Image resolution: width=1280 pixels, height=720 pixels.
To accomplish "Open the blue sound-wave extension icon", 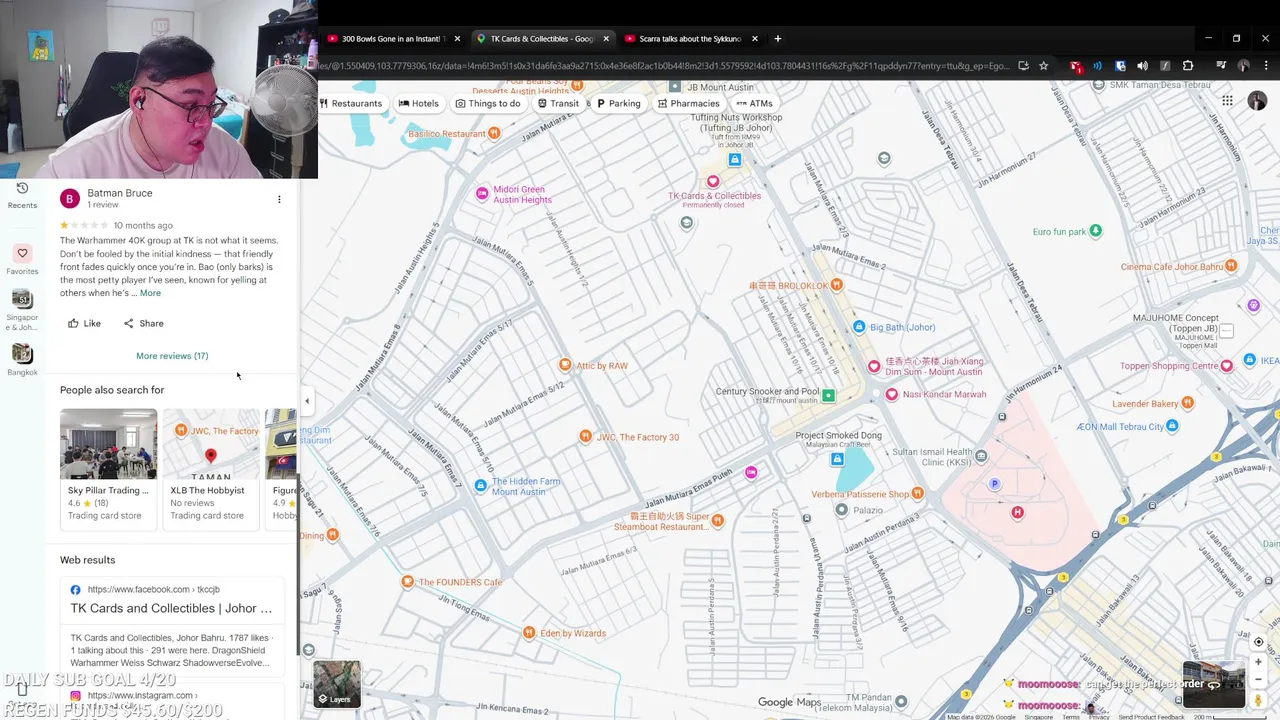I will point(1098,66).
